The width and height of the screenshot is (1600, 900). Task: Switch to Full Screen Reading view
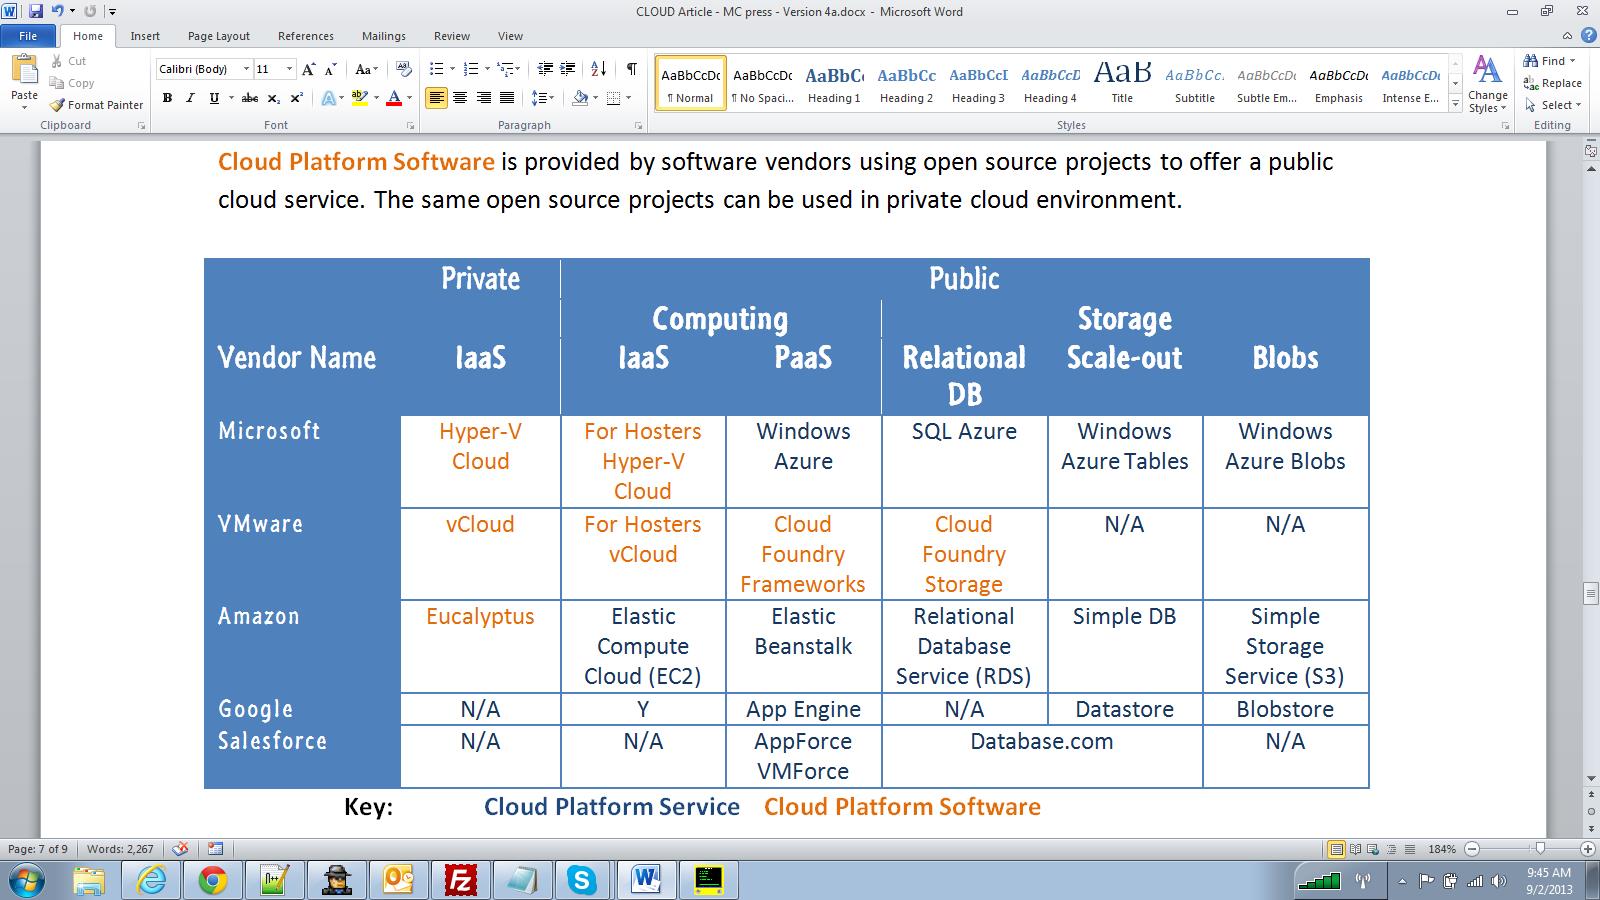[1355, 849]
